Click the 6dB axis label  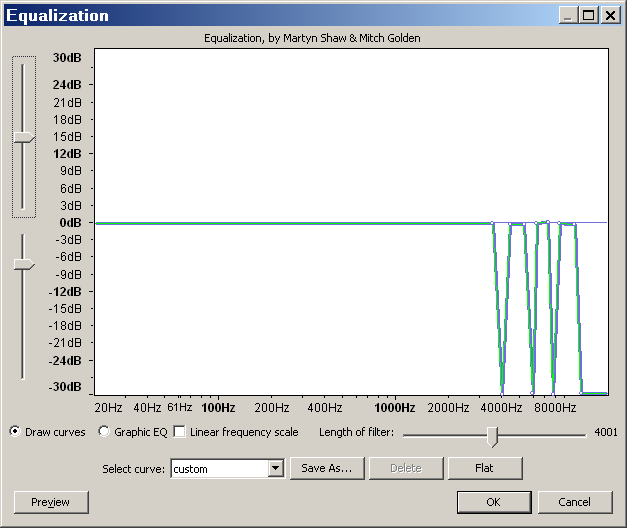pyautogui.click(x=71, y=188)
